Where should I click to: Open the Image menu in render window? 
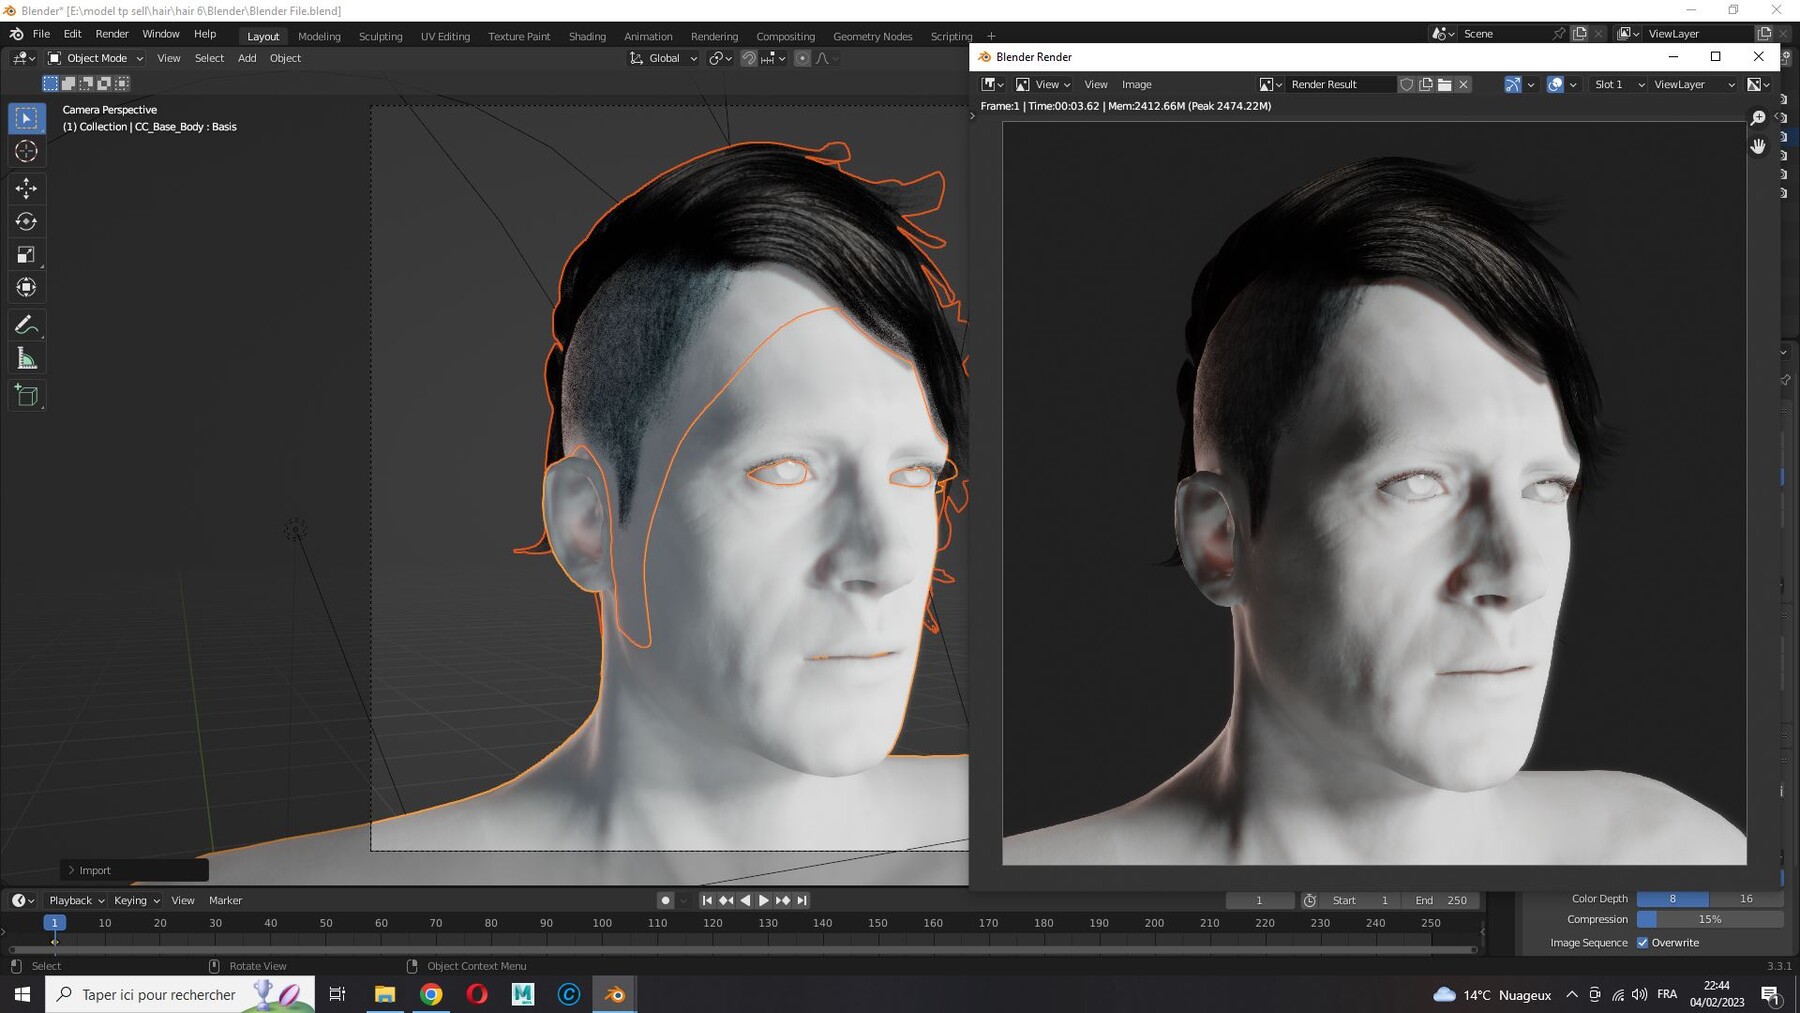point(1136,85)
